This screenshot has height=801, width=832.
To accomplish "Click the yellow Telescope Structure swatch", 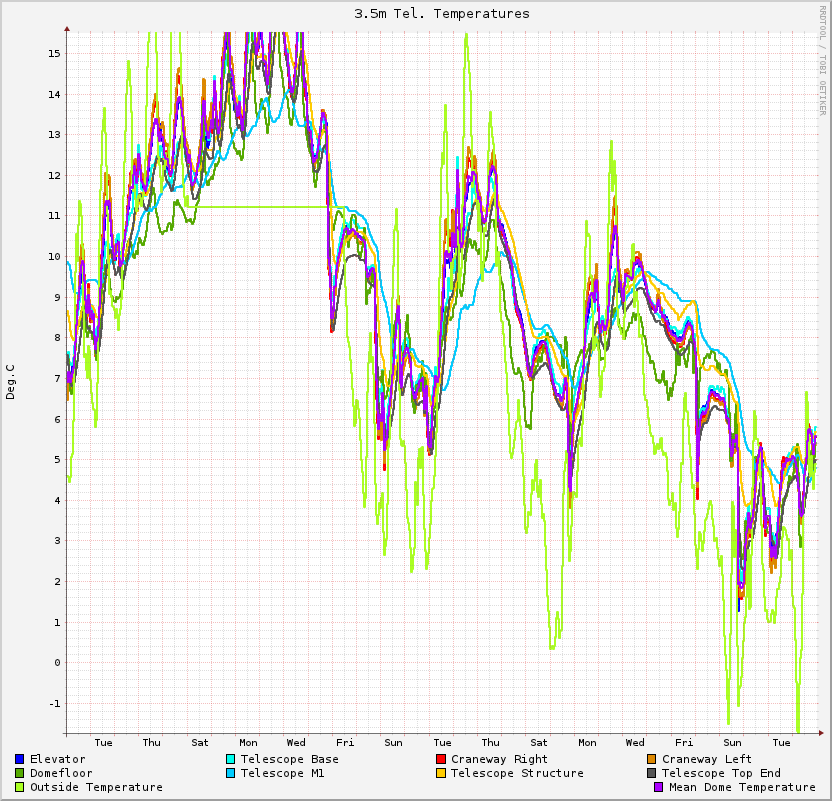I will point(441,773).
